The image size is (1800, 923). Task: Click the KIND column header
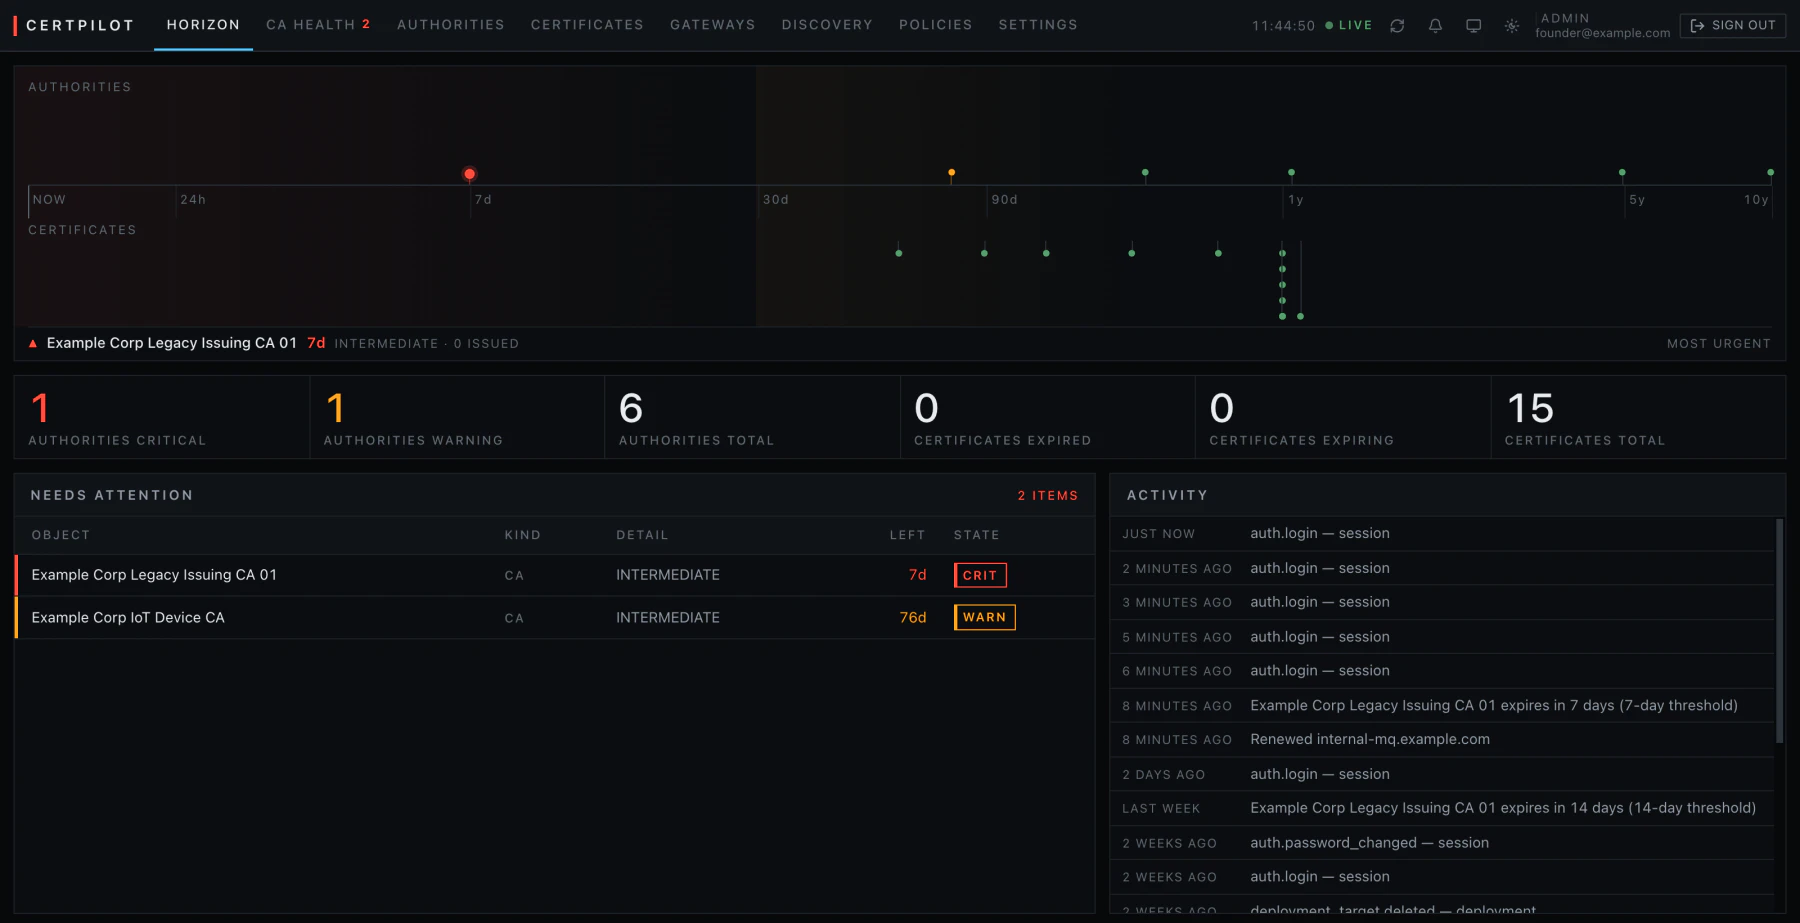tap(522, 535)
